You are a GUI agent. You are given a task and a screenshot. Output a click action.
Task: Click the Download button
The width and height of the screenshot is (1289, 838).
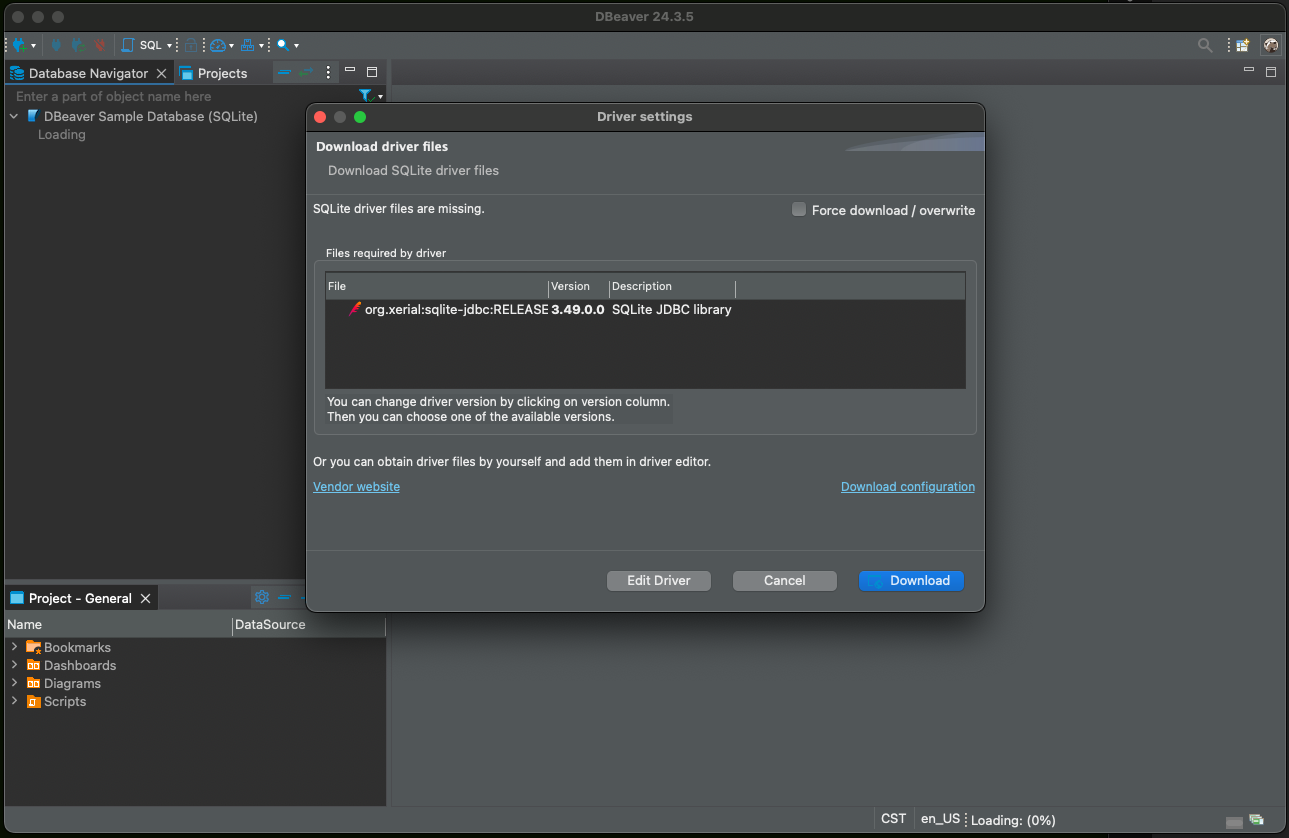pyautogui.click(x=910, y=580)
